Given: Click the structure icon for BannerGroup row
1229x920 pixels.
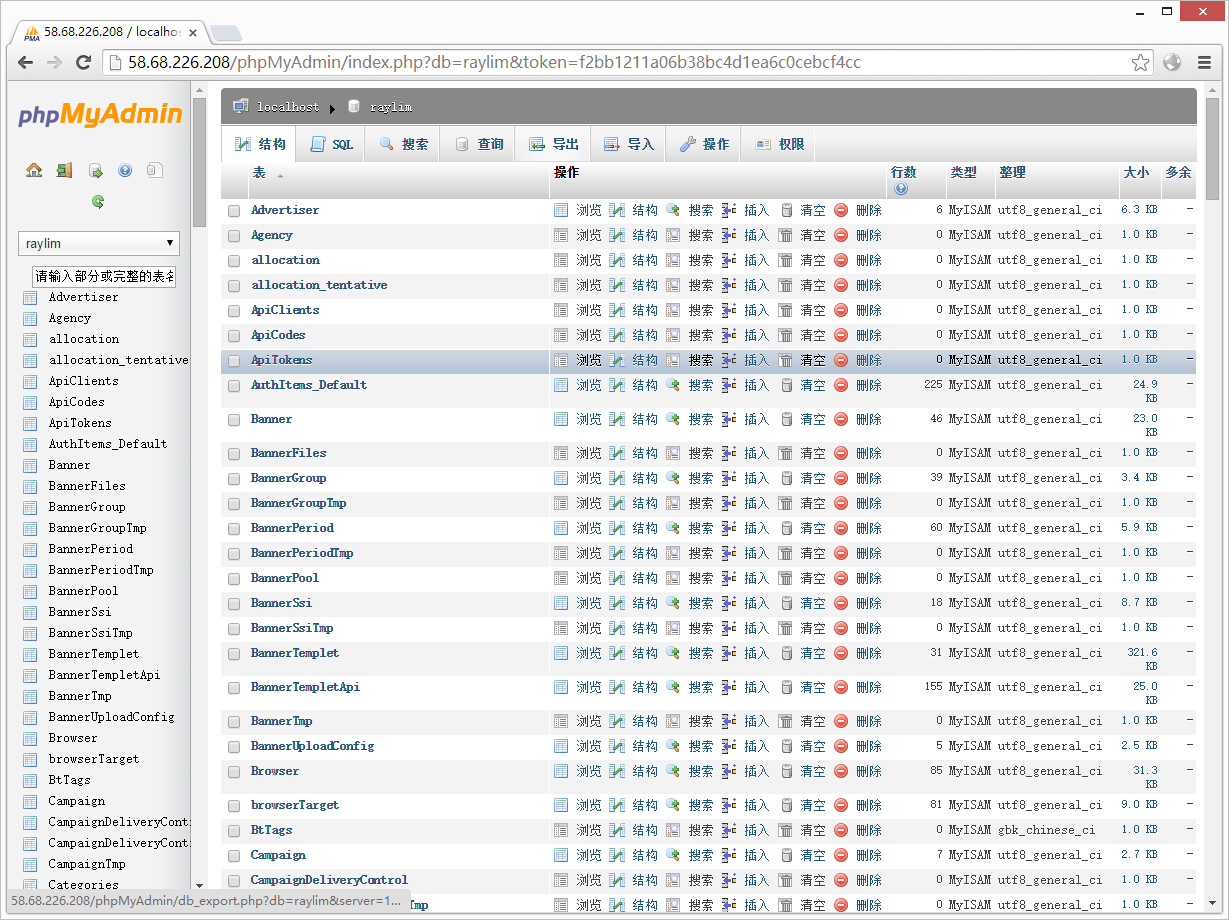Looking at the screenshot, I should [617, 478].
